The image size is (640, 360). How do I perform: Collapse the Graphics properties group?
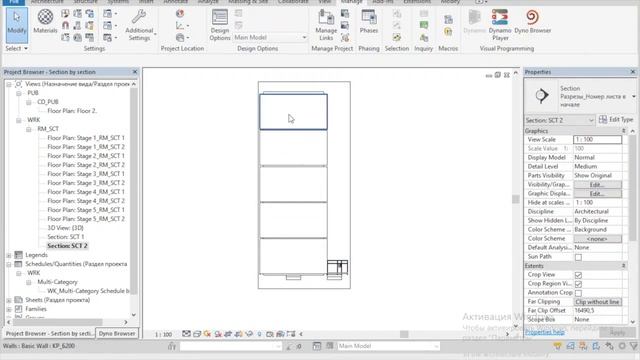(x=624, y=131)
